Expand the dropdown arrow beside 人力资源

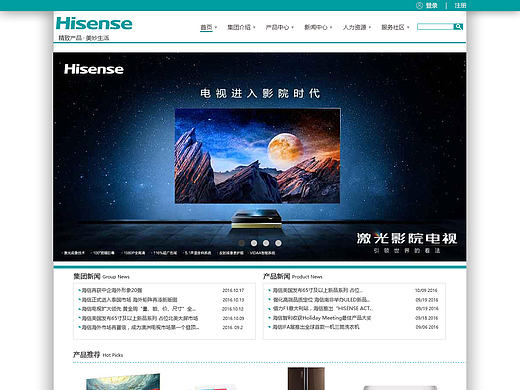pyautogui.click(x=370, y=27)
